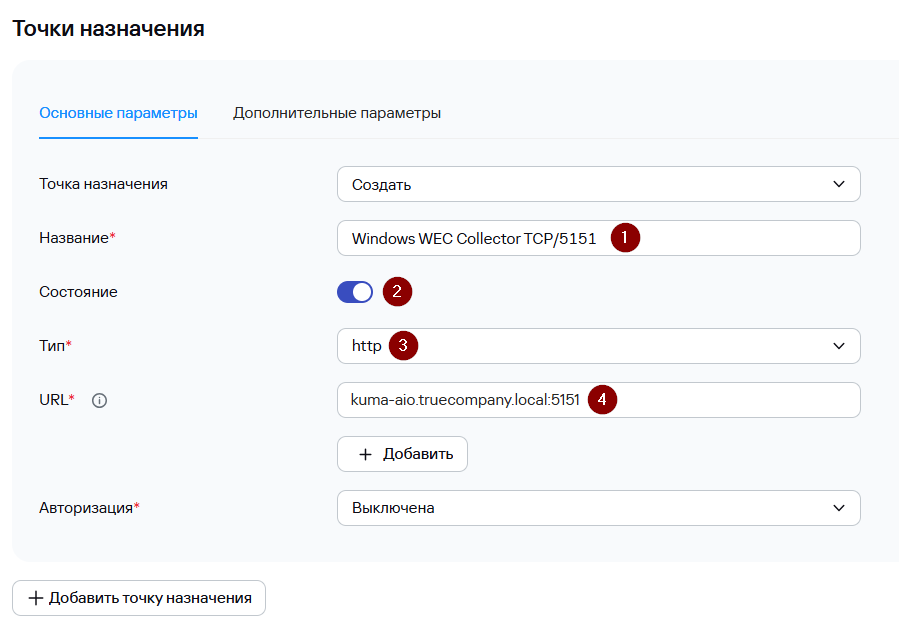Click the red marker numbered 2
Image resolution: width=899 pixels, height=630 pixels.
pos(397,292)
